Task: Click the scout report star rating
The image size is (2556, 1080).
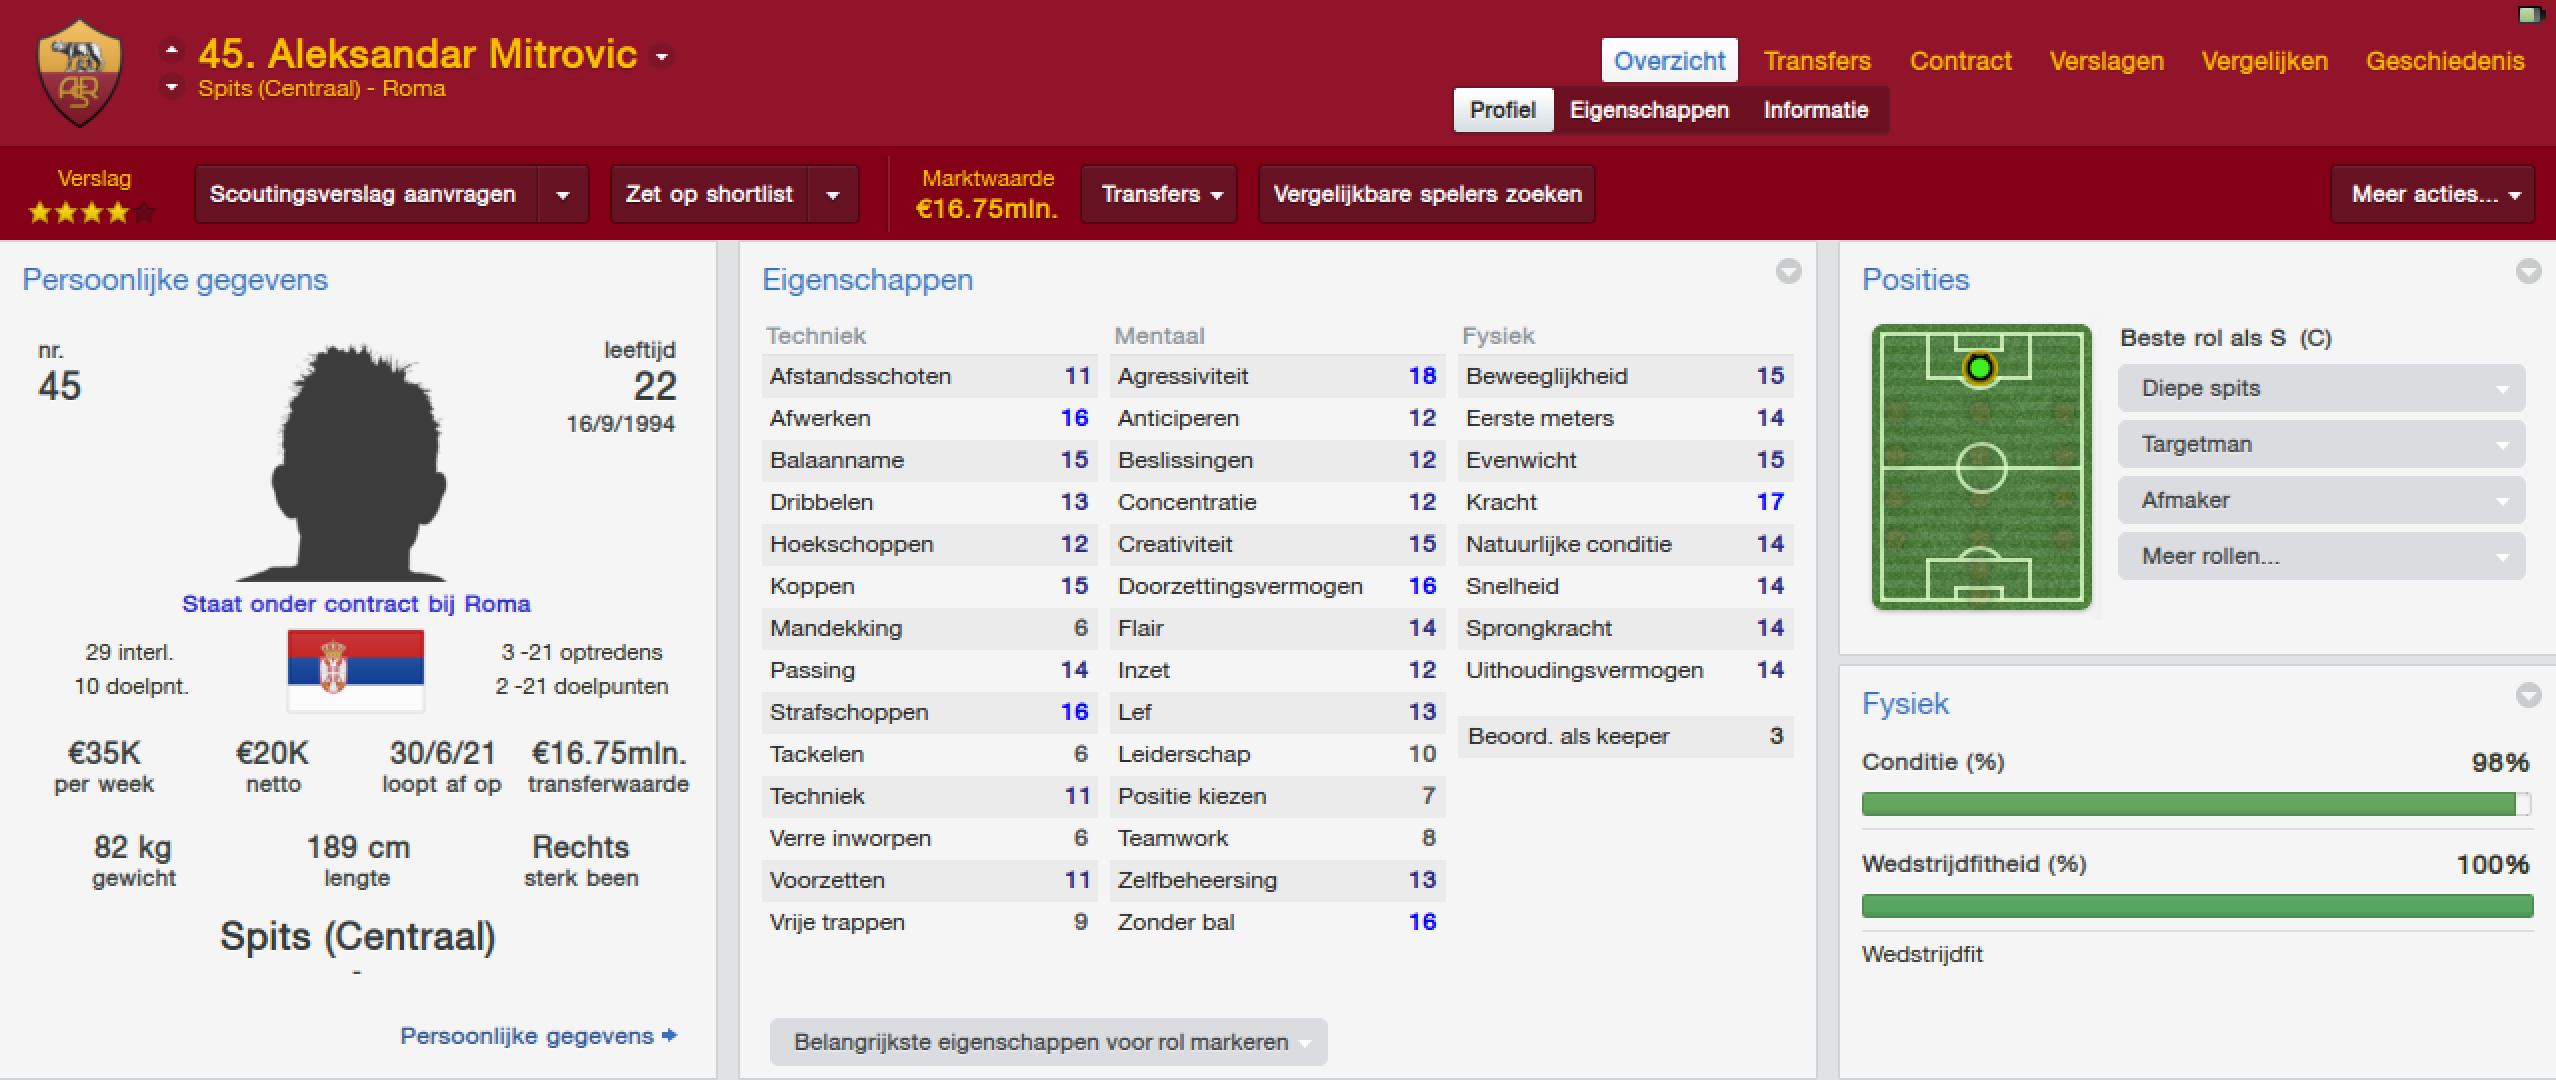Action: [x=90, y=212]
